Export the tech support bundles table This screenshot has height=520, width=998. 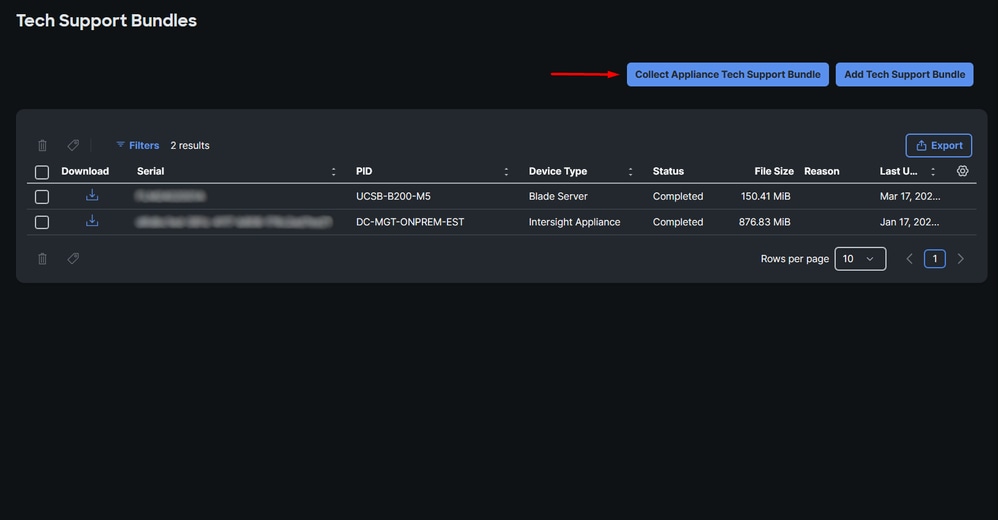tap(939, 145)
